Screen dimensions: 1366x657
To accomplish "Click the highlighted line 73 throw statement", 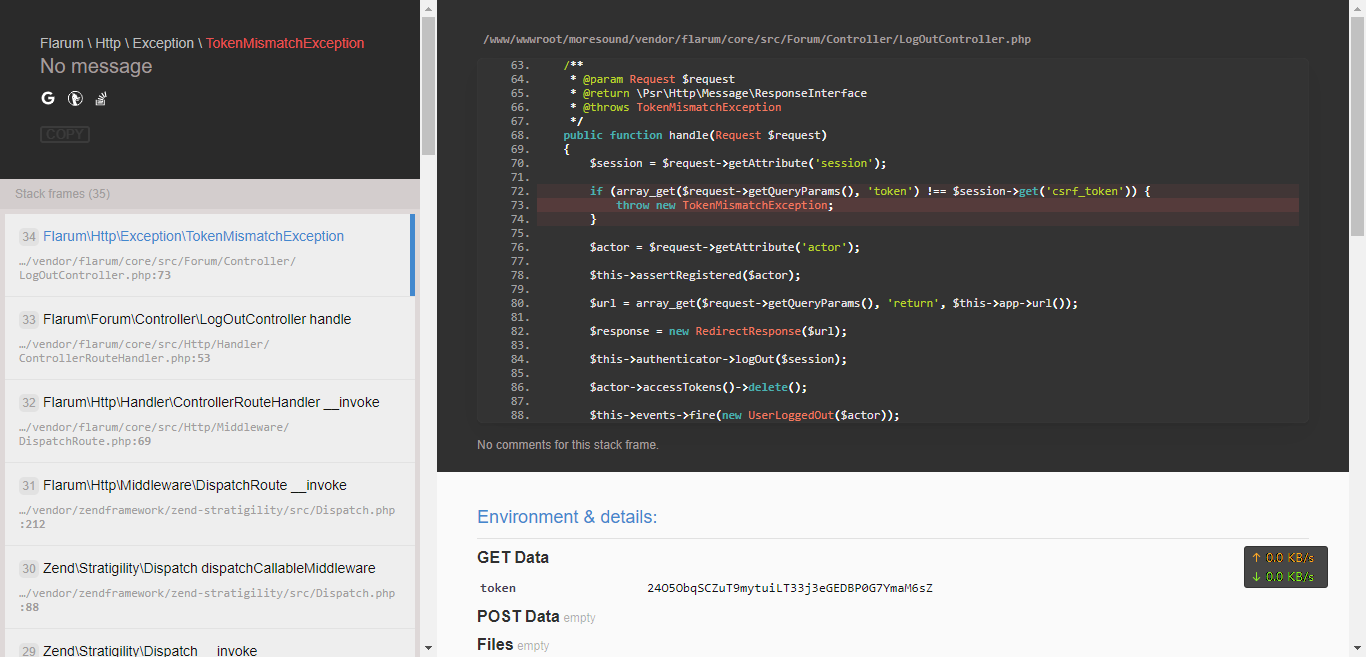I will 918,205.
